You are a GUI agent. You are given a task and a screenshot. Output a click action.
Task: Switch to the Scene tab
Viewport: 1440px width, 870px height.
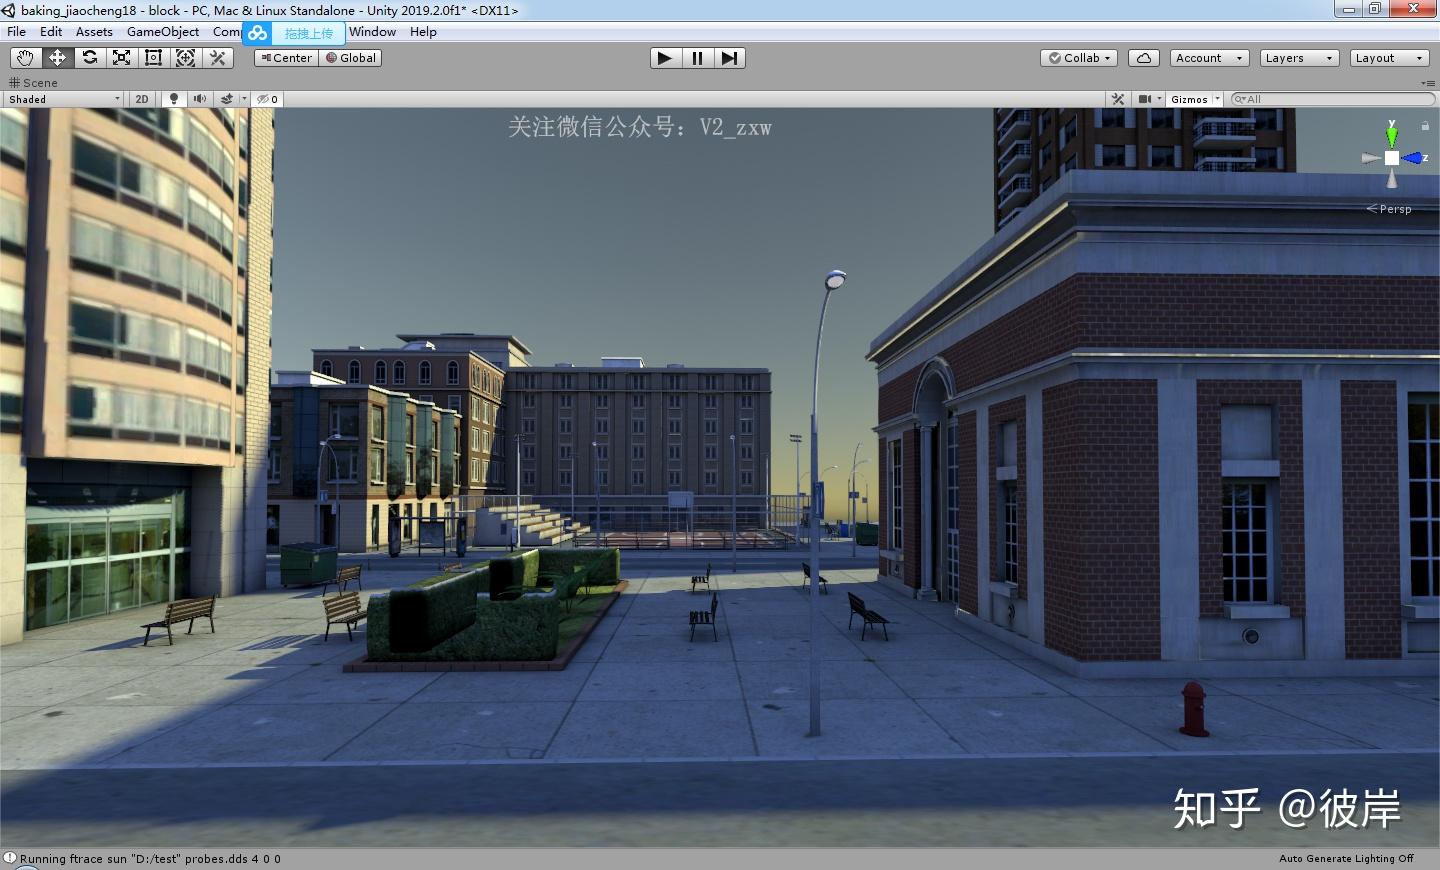[33, 83]
